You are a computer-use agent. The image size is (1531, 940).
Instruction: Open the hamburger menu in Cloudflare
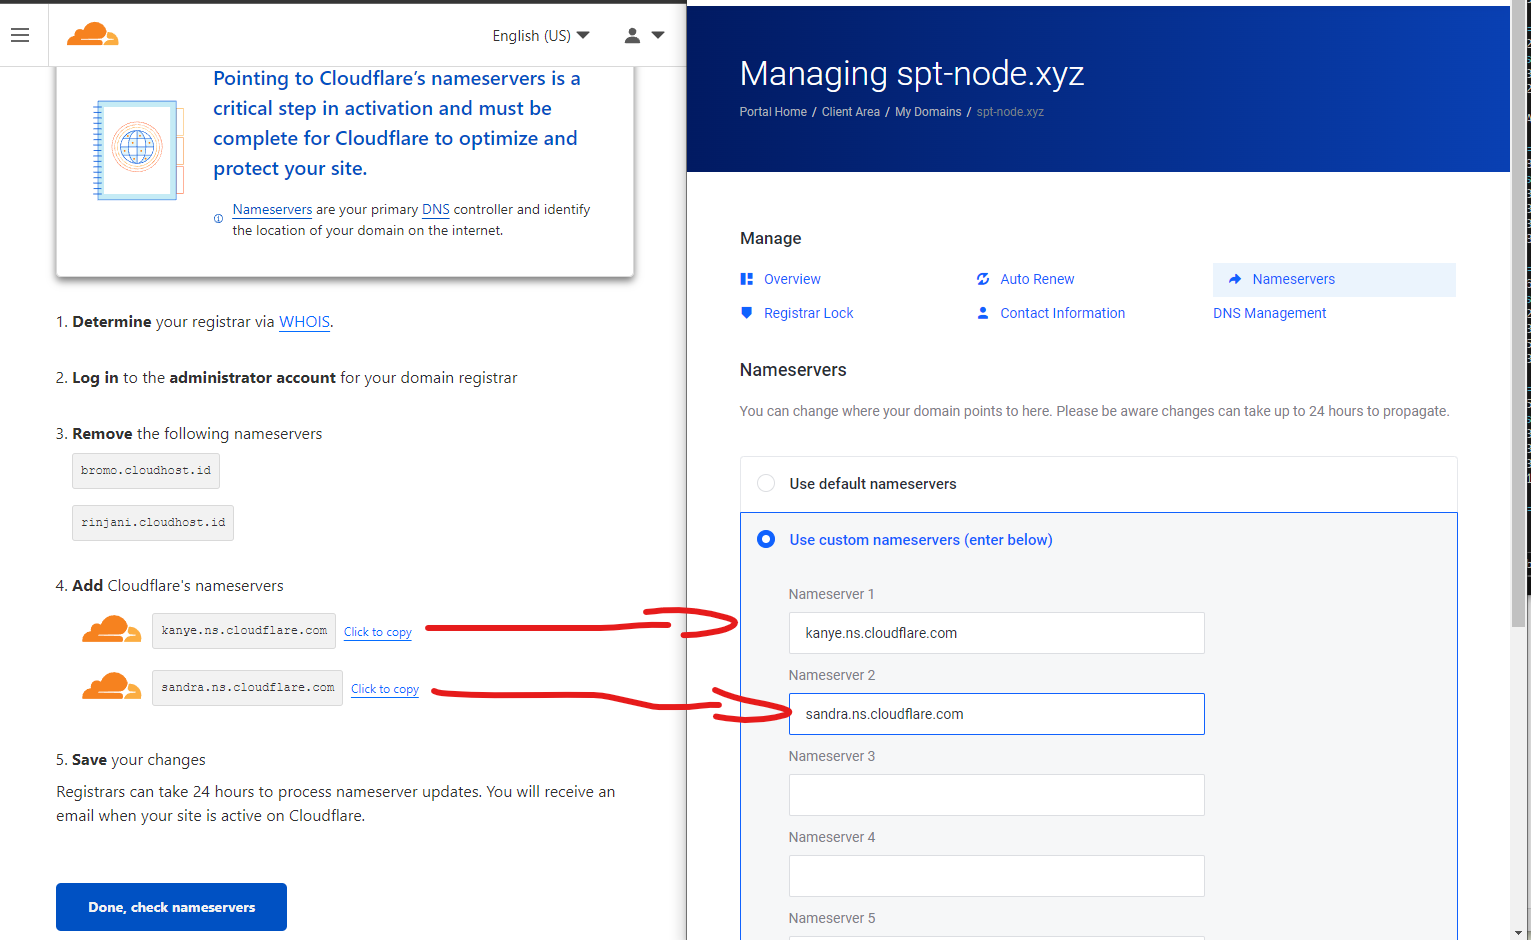20,35
